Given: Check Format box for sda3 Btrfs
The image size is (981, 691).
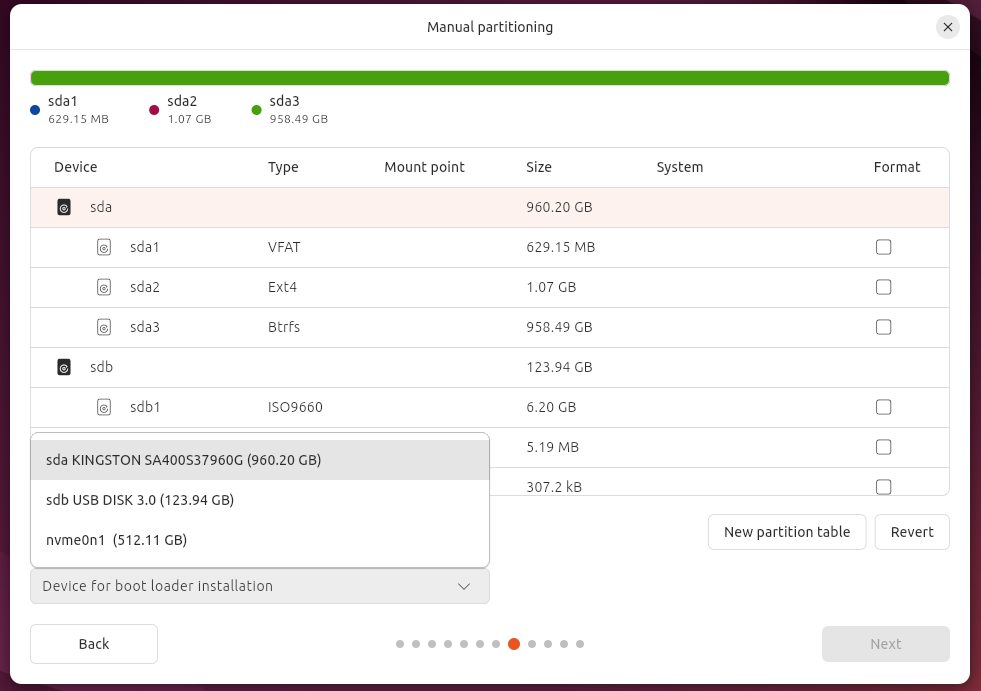Looking at the screenshot, I should click(883, 327).
